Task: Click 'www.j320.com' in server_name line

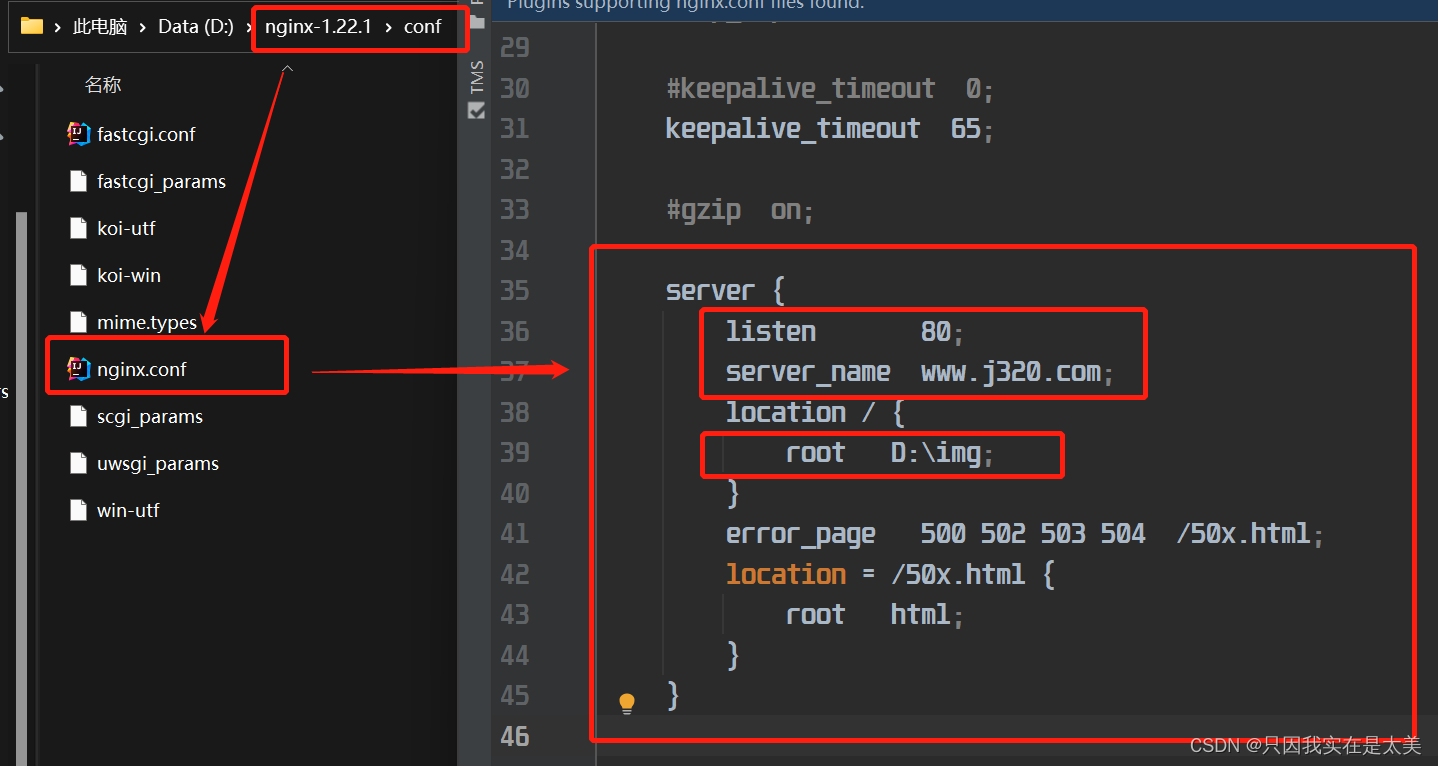Action: [1011, 372]
